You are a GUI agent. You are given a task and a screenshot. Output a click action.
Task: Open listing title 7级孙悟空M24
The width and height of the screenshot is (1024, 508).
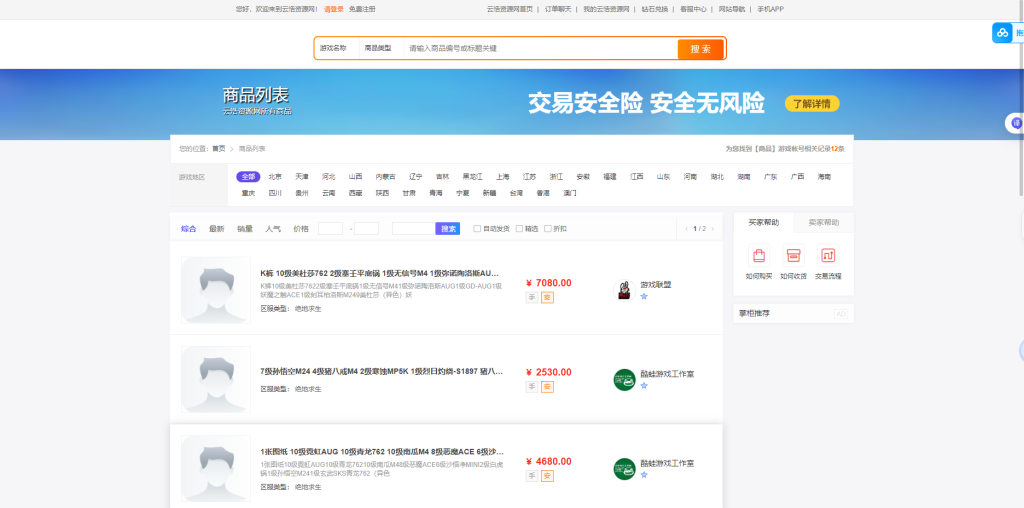coord(381,372)
